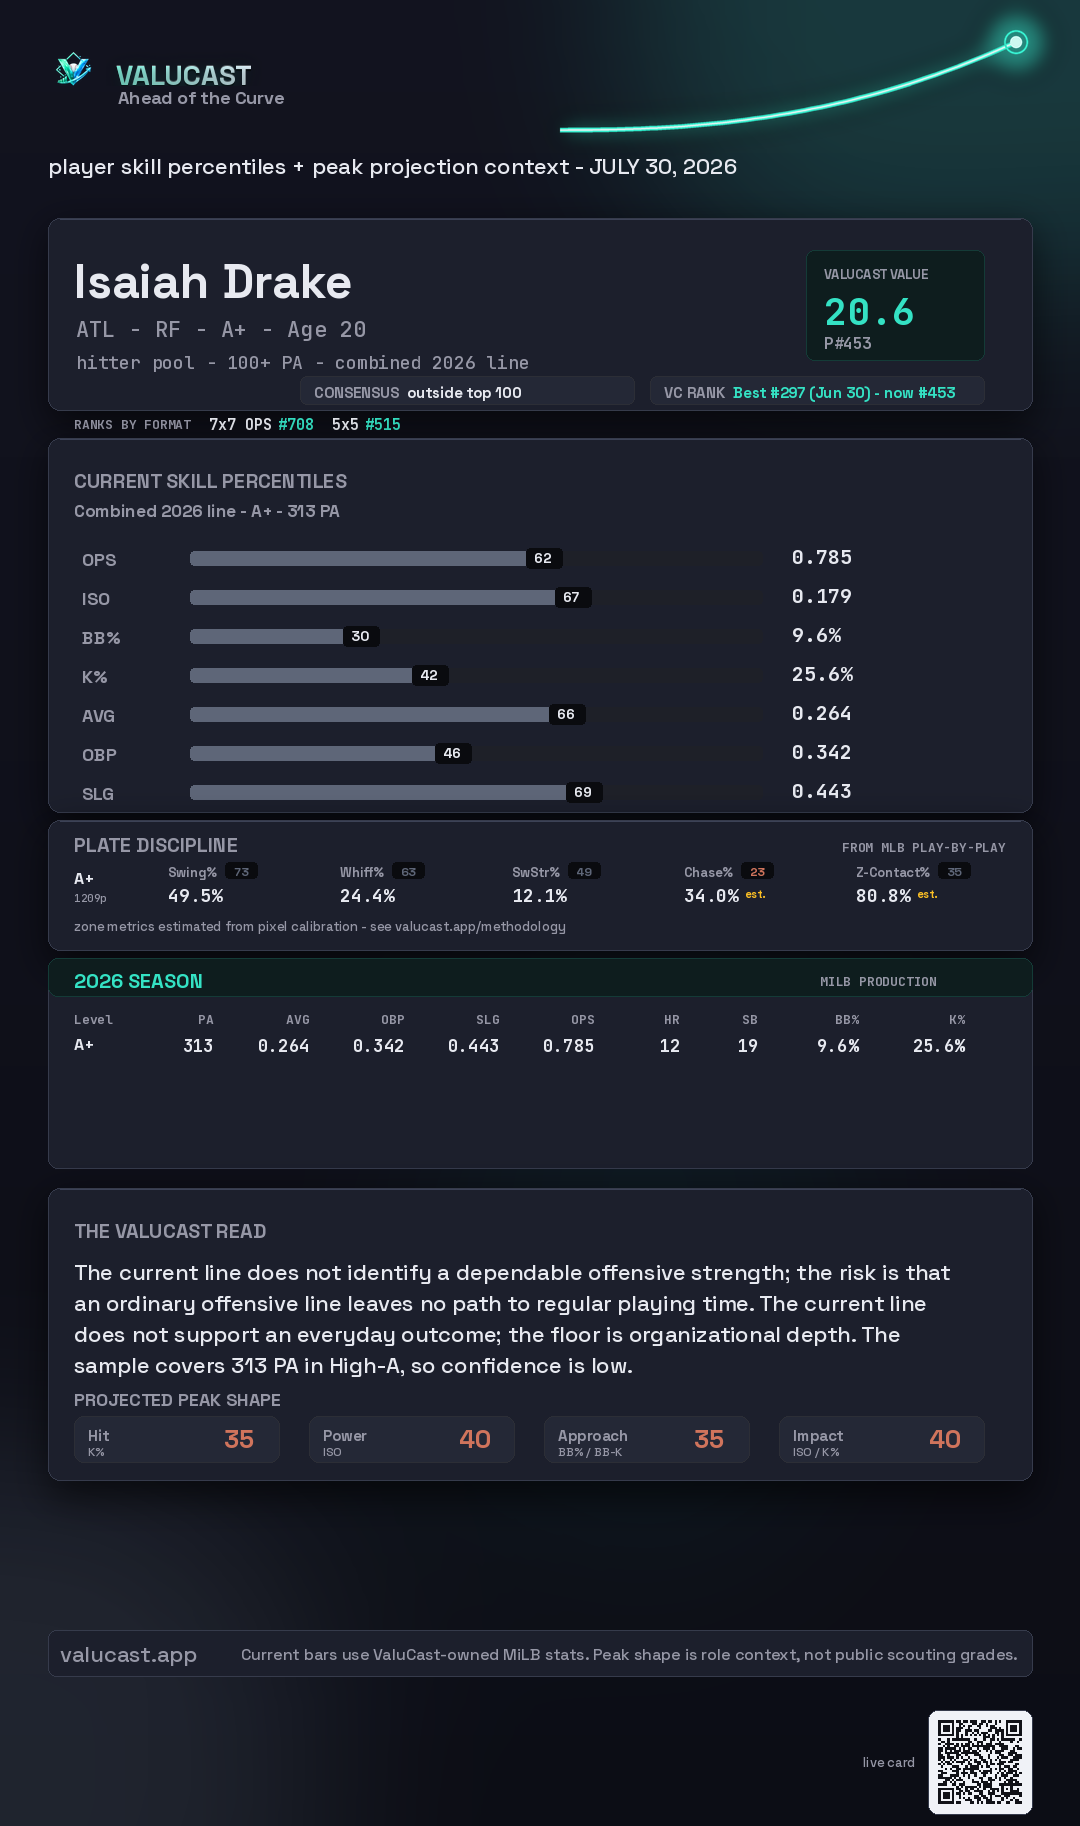The width and height of the screenshot is (1080, 1826).
Task: Open the valucast.app footer link
Action: 128,1655
